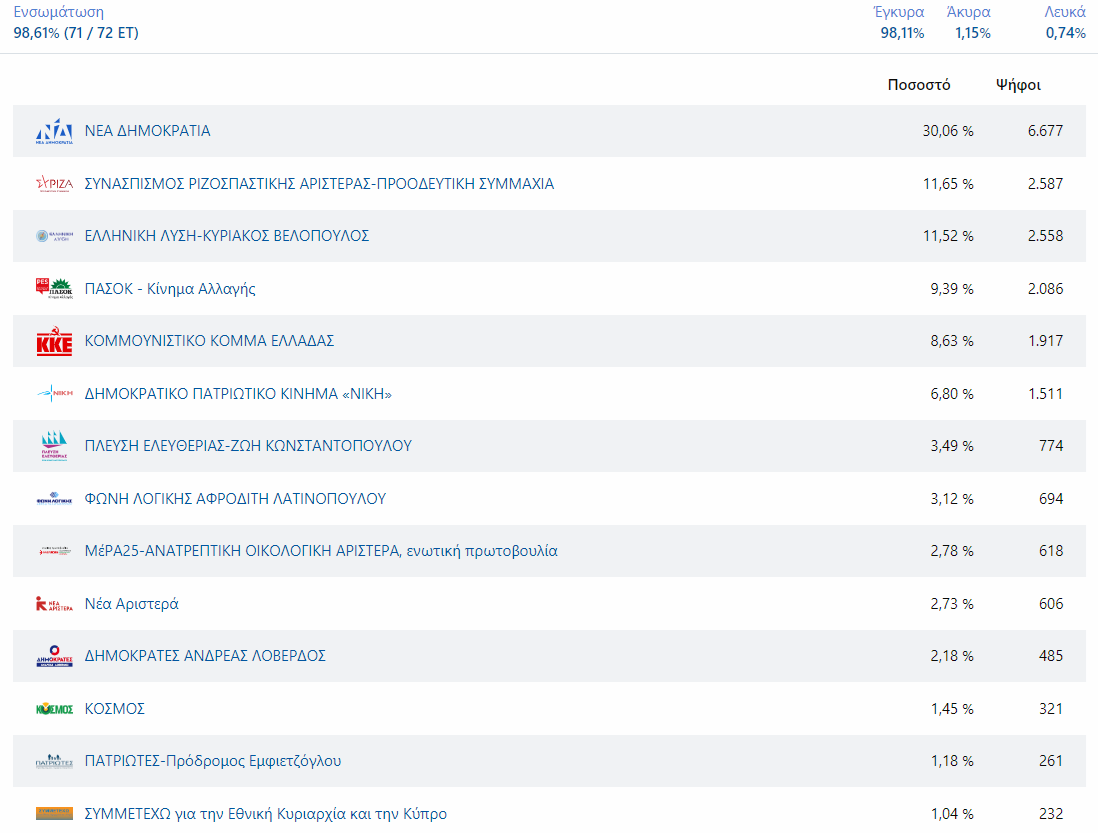Select the ΚΟΣΜΟΣ party name

coord(115,708)
